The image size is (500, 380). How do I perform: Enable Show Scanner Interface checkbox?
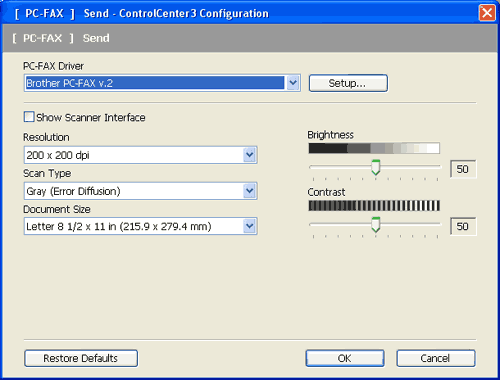[x=29, y=117]
